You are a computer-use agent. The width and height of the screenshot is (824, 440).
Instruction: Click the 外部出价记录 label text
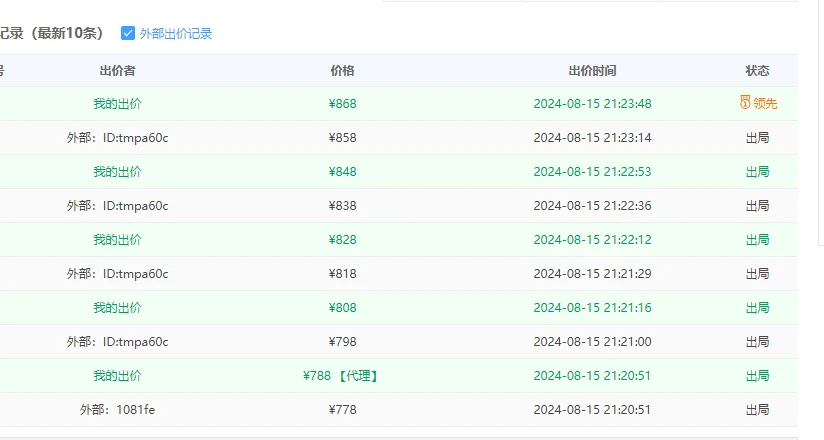coord(176,33)
